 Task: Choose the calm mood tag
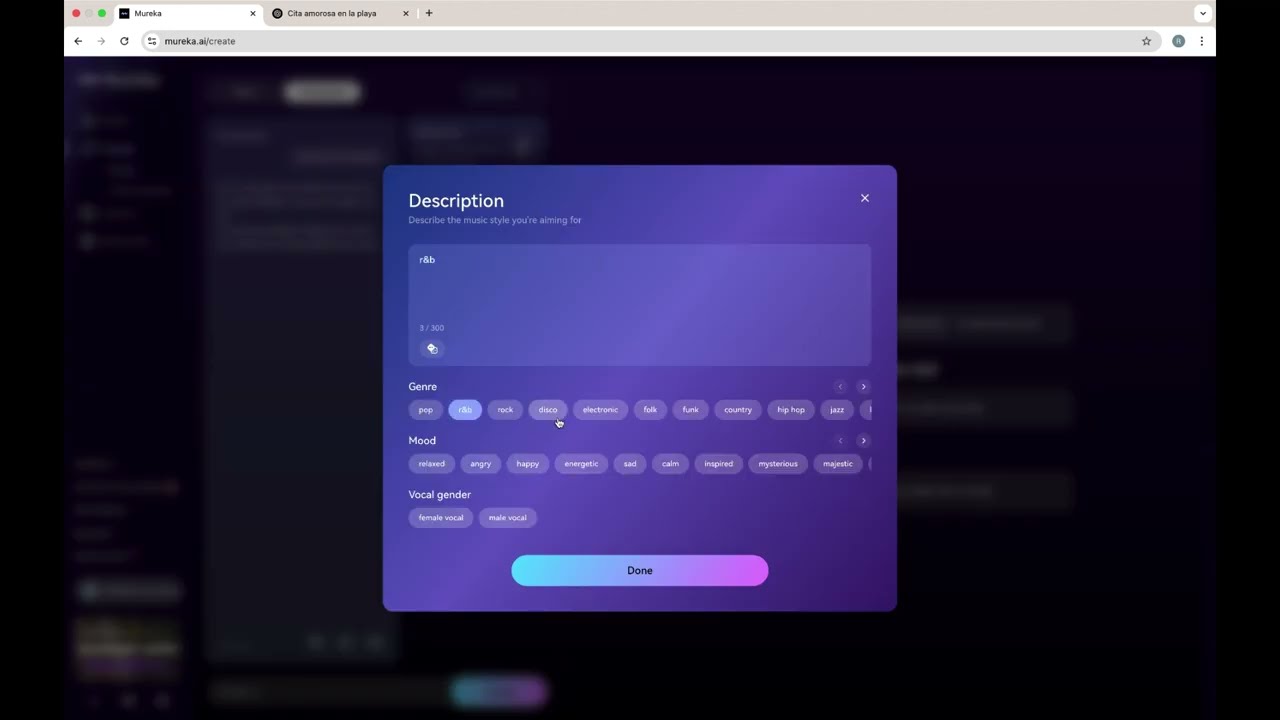pyautogui.click(x=670, y=464)
